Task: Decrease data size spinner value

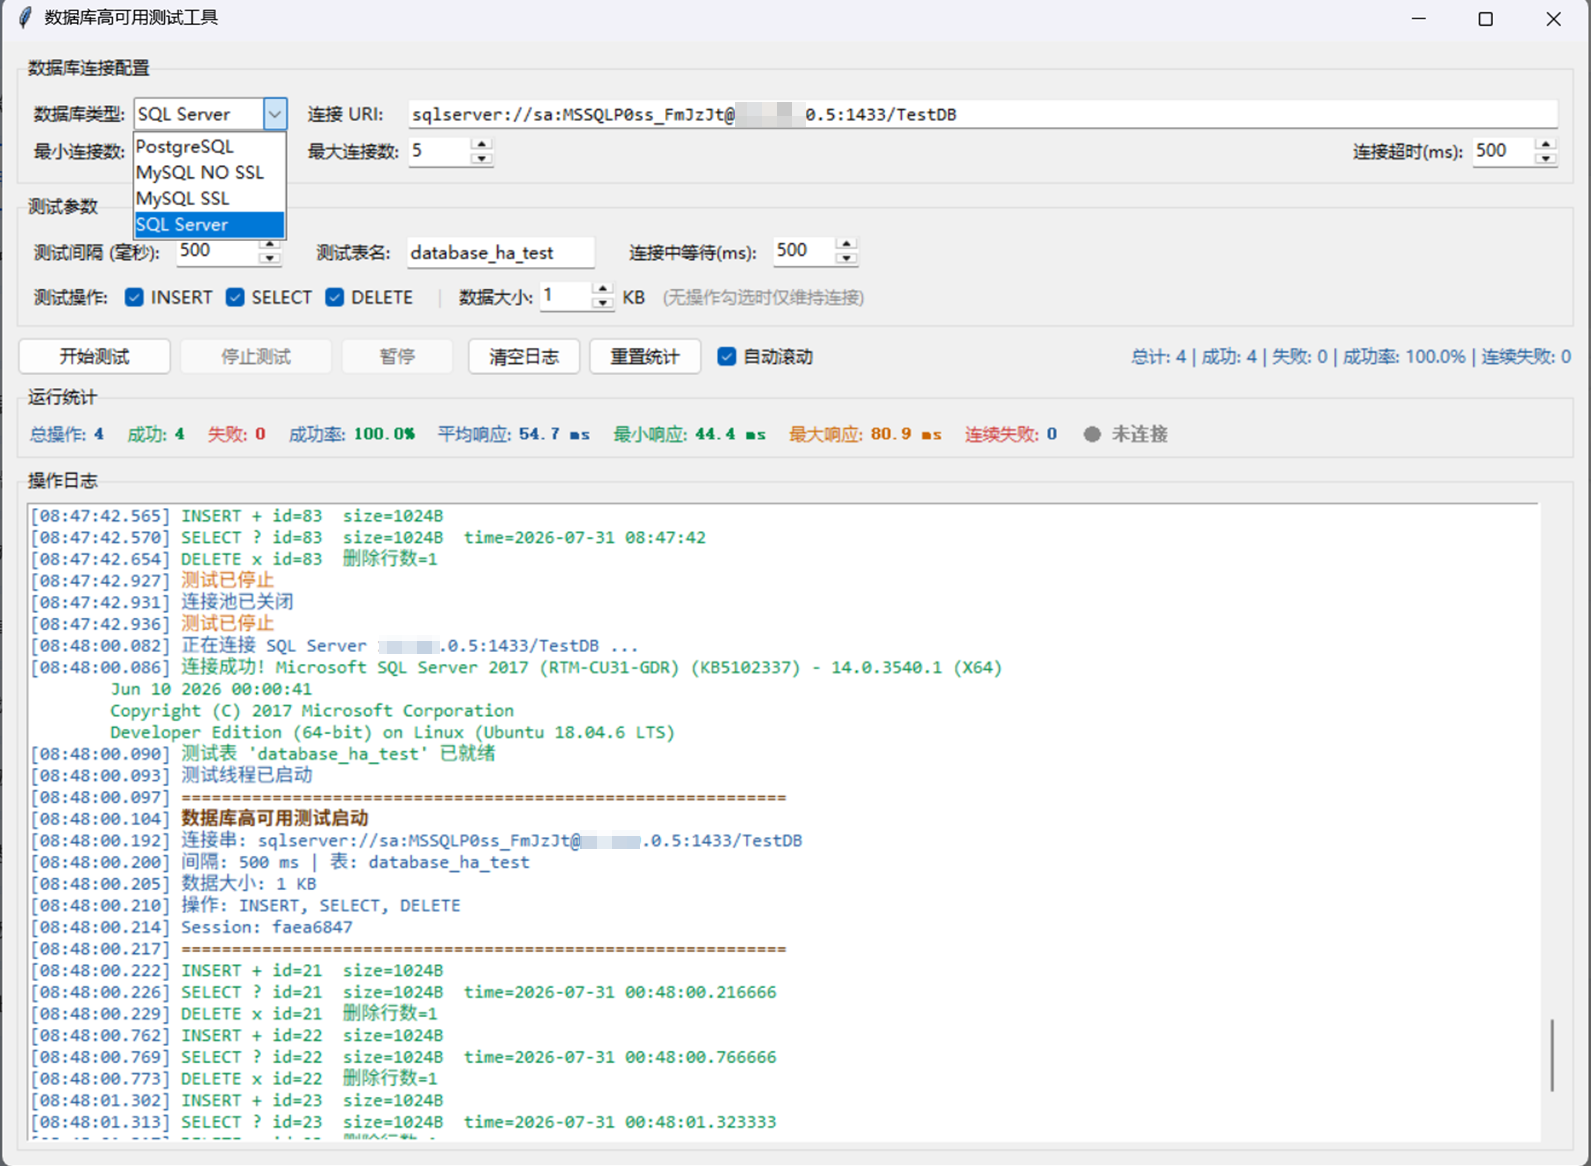Action: point(602,303)
